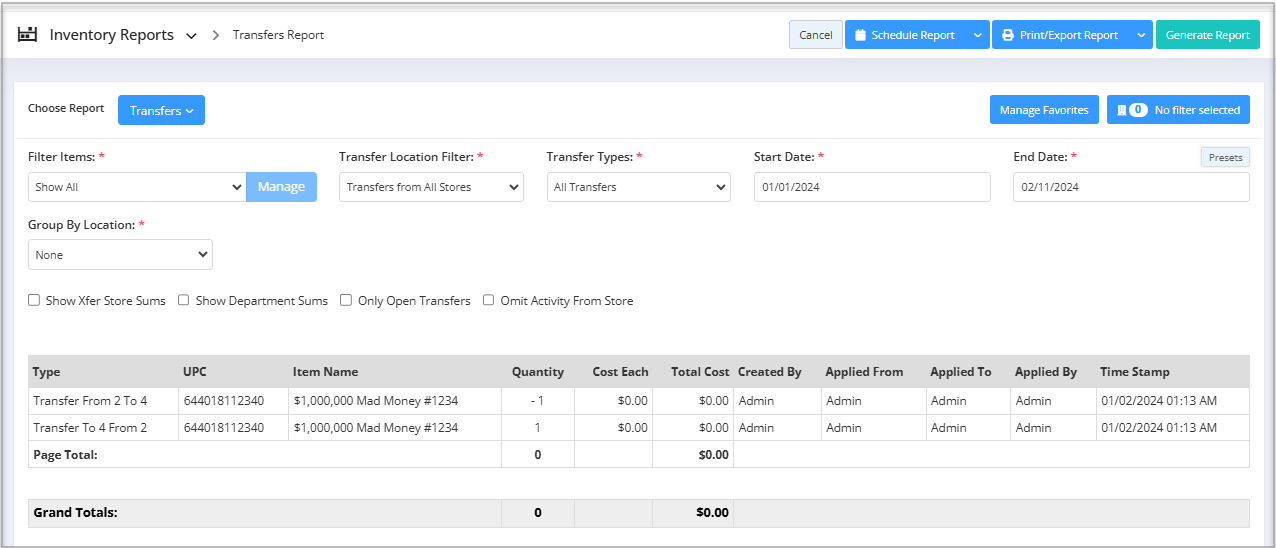
Task: Open the Transfer Types dropdown
Action: point(638,187)
